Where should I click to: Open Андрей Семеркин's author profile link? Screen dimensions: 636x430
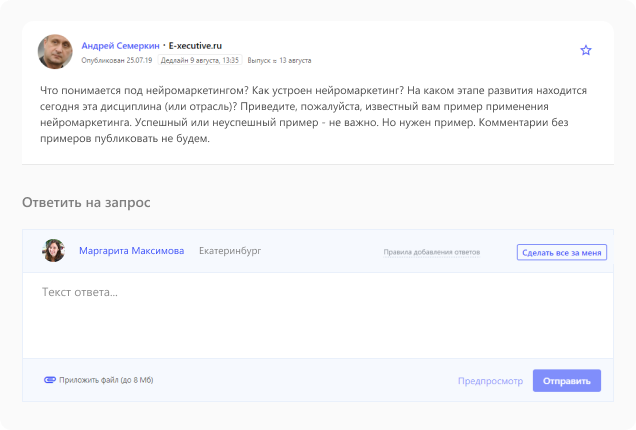(x=120, y=46)
